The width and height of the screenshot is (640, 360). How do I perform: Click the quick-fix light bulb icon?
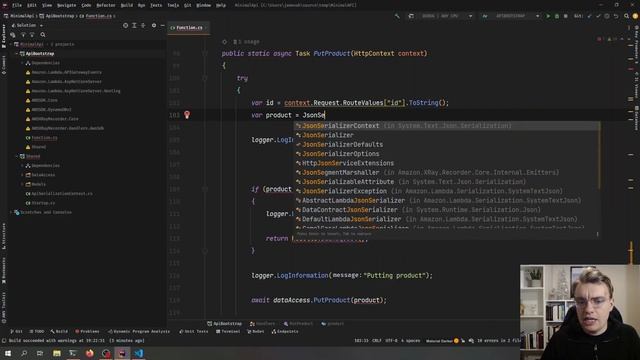click(x=187, y=115)
